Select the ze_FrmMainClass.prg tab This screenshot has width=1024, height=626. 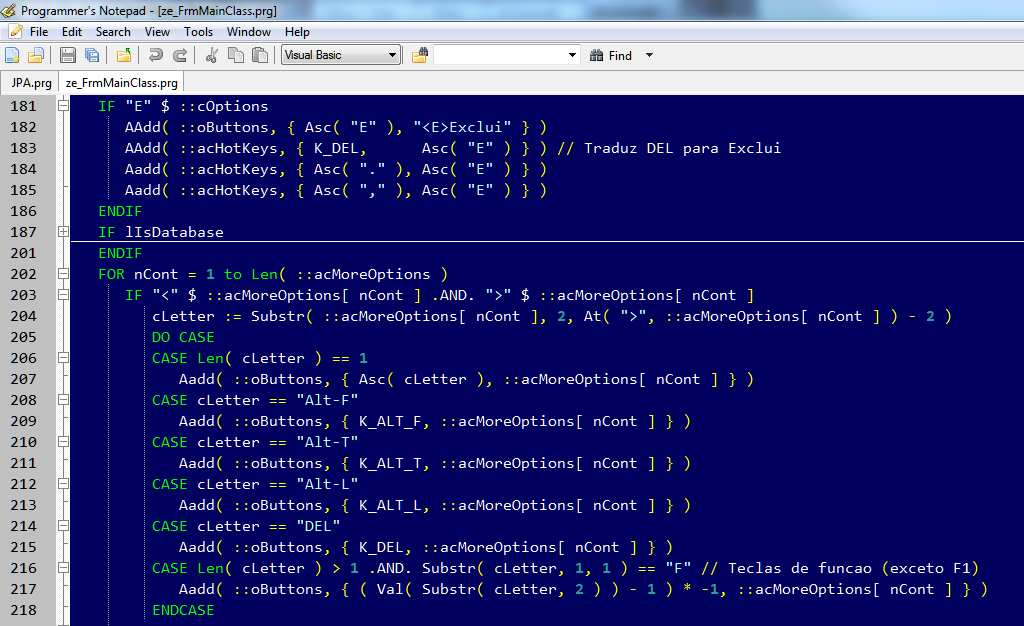pyautogui.click(x=121, y=82)
